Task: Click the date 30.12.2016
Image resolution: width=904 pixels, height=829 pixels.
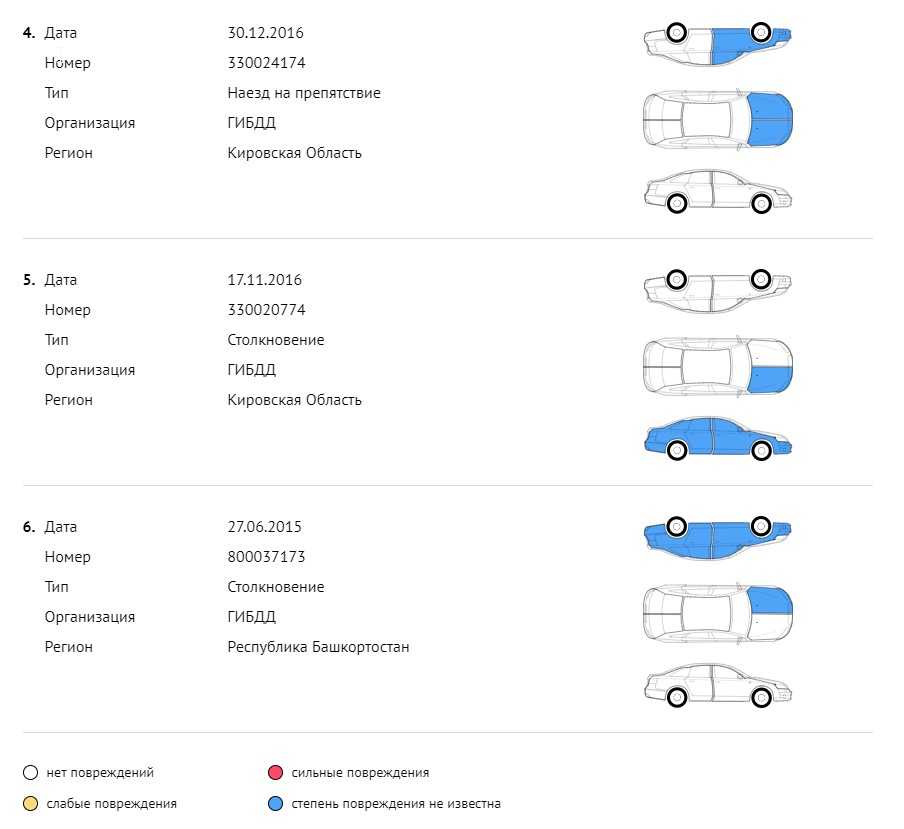Action: pos(265,33)
